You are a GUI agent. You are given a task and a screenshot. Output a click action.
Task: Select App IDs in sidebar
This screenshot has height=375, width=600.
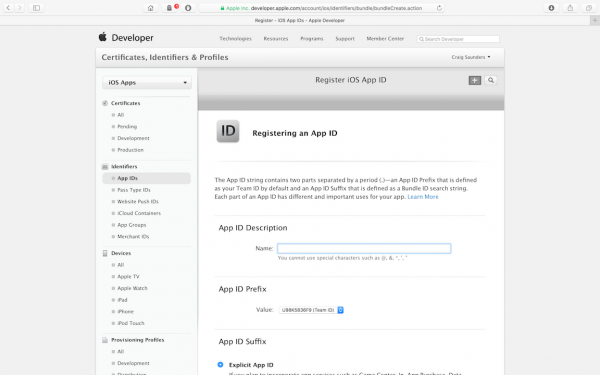(x=147, y=178)
